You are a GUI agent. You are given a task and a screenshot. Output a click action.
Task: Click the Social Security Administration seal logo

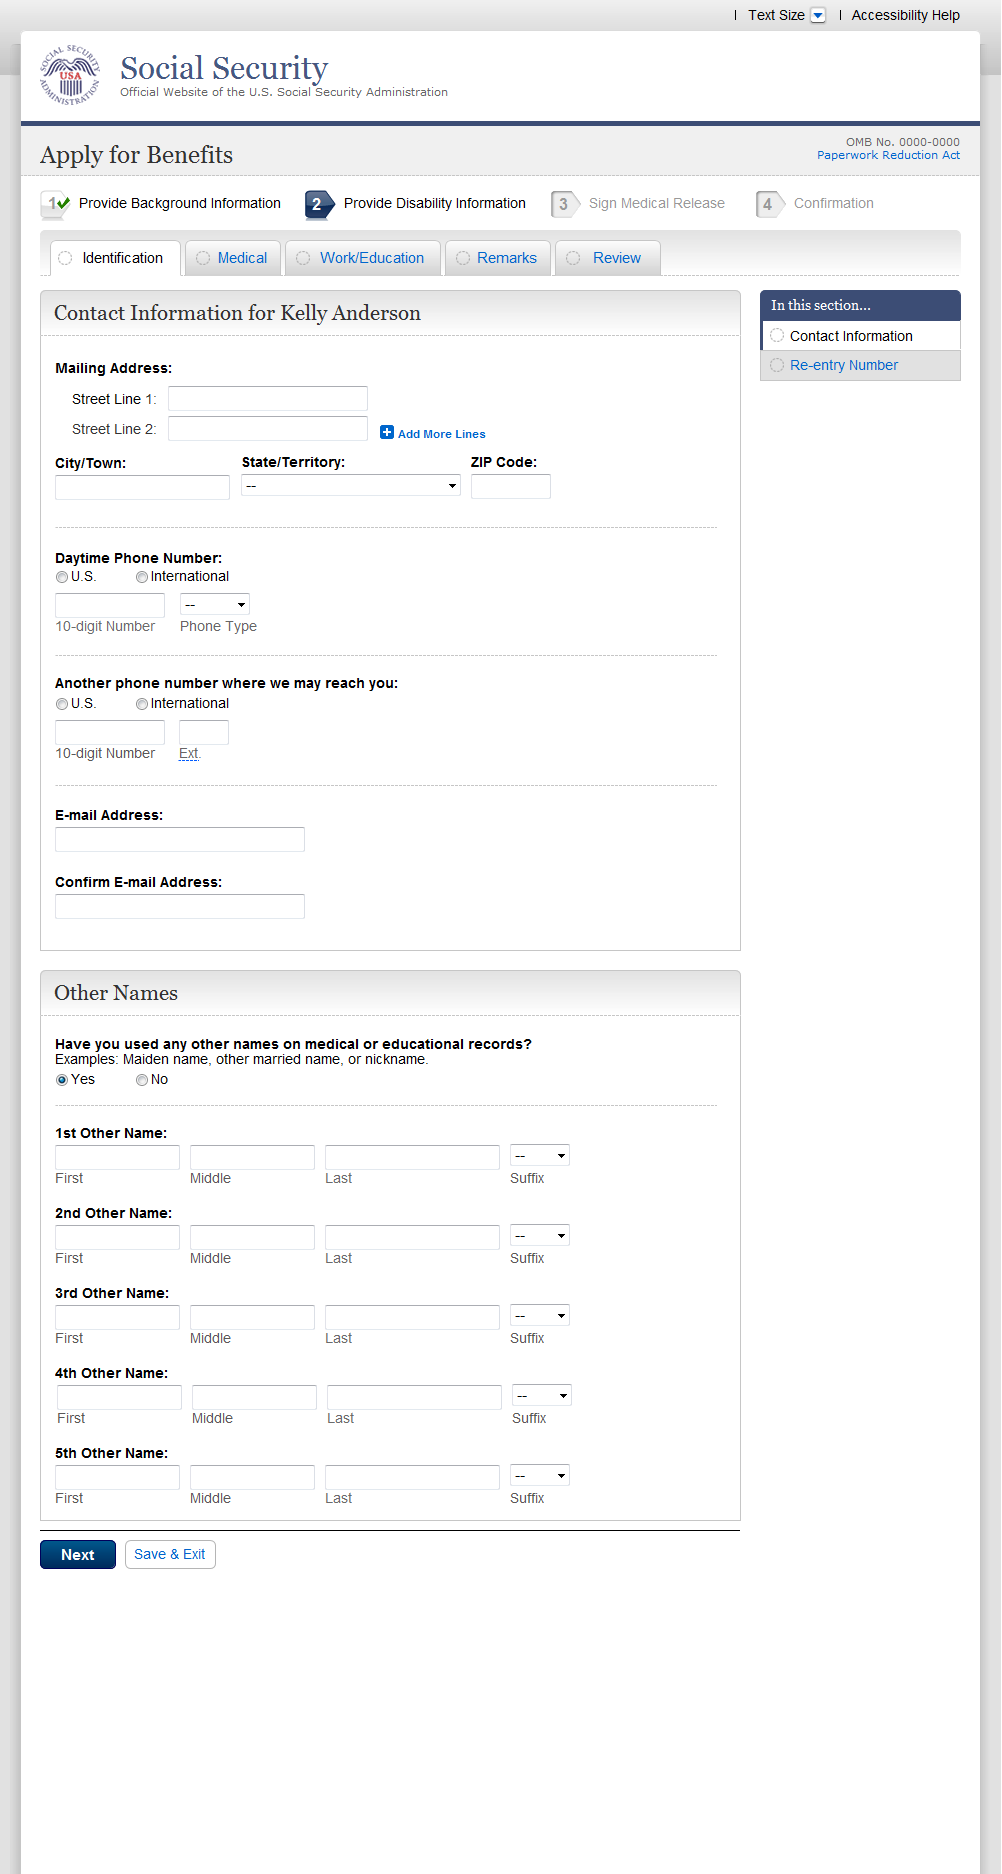coord(70,75)
